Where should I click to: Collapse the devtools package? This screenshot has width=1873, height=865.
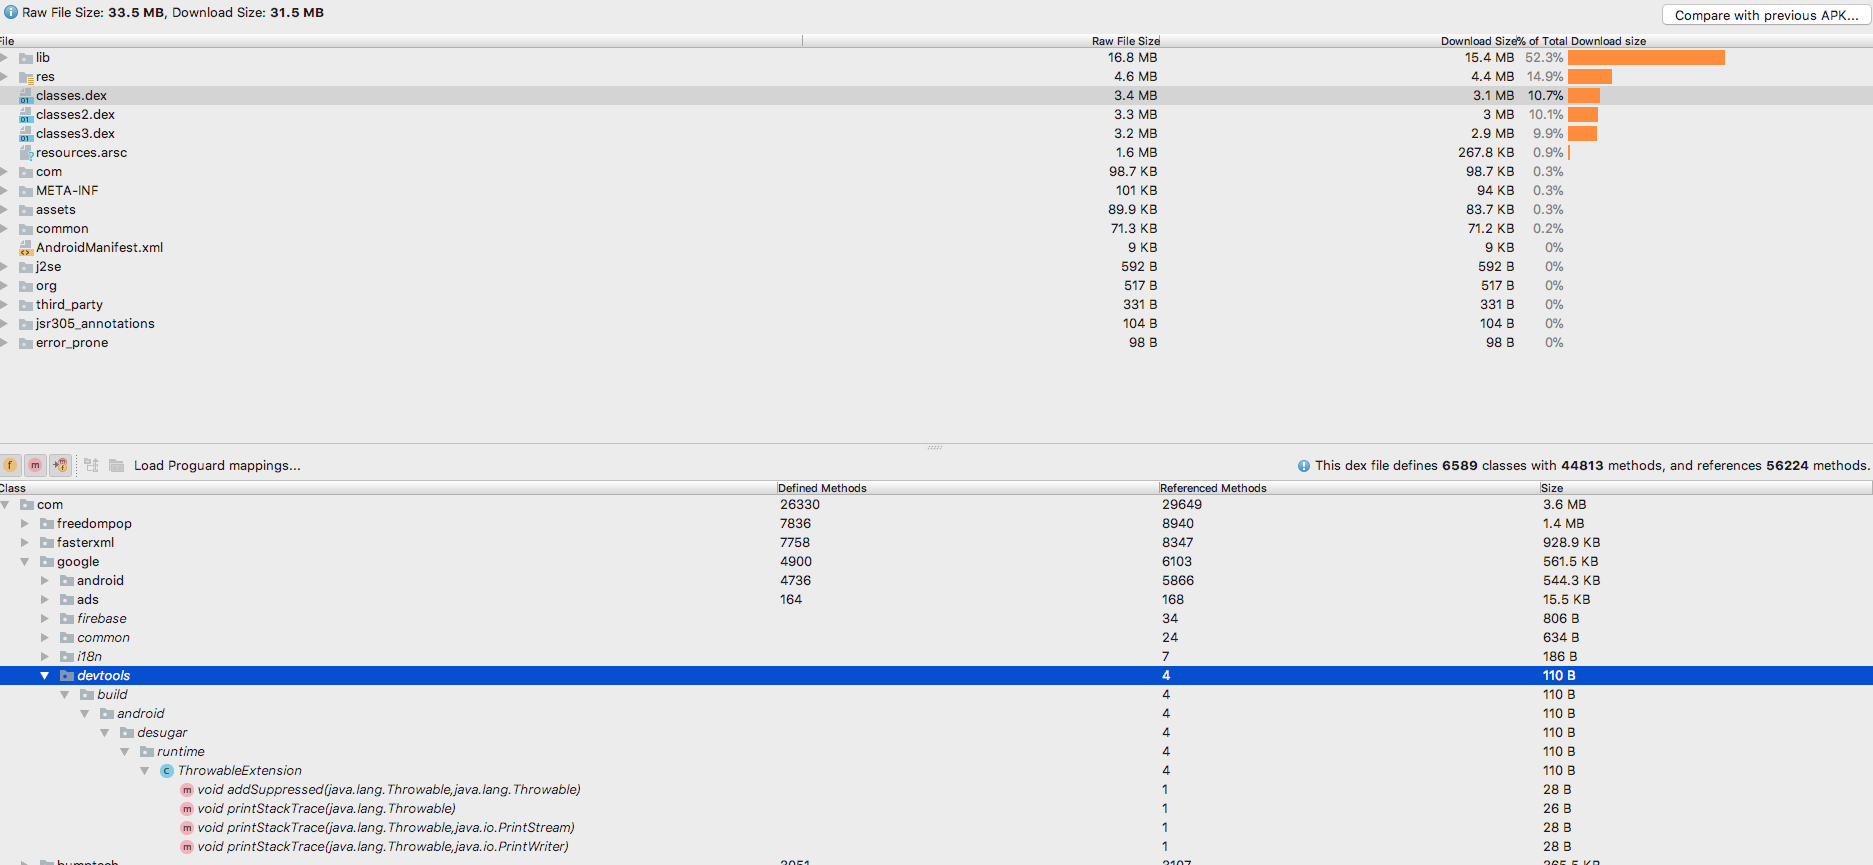(x=45, y=676)
